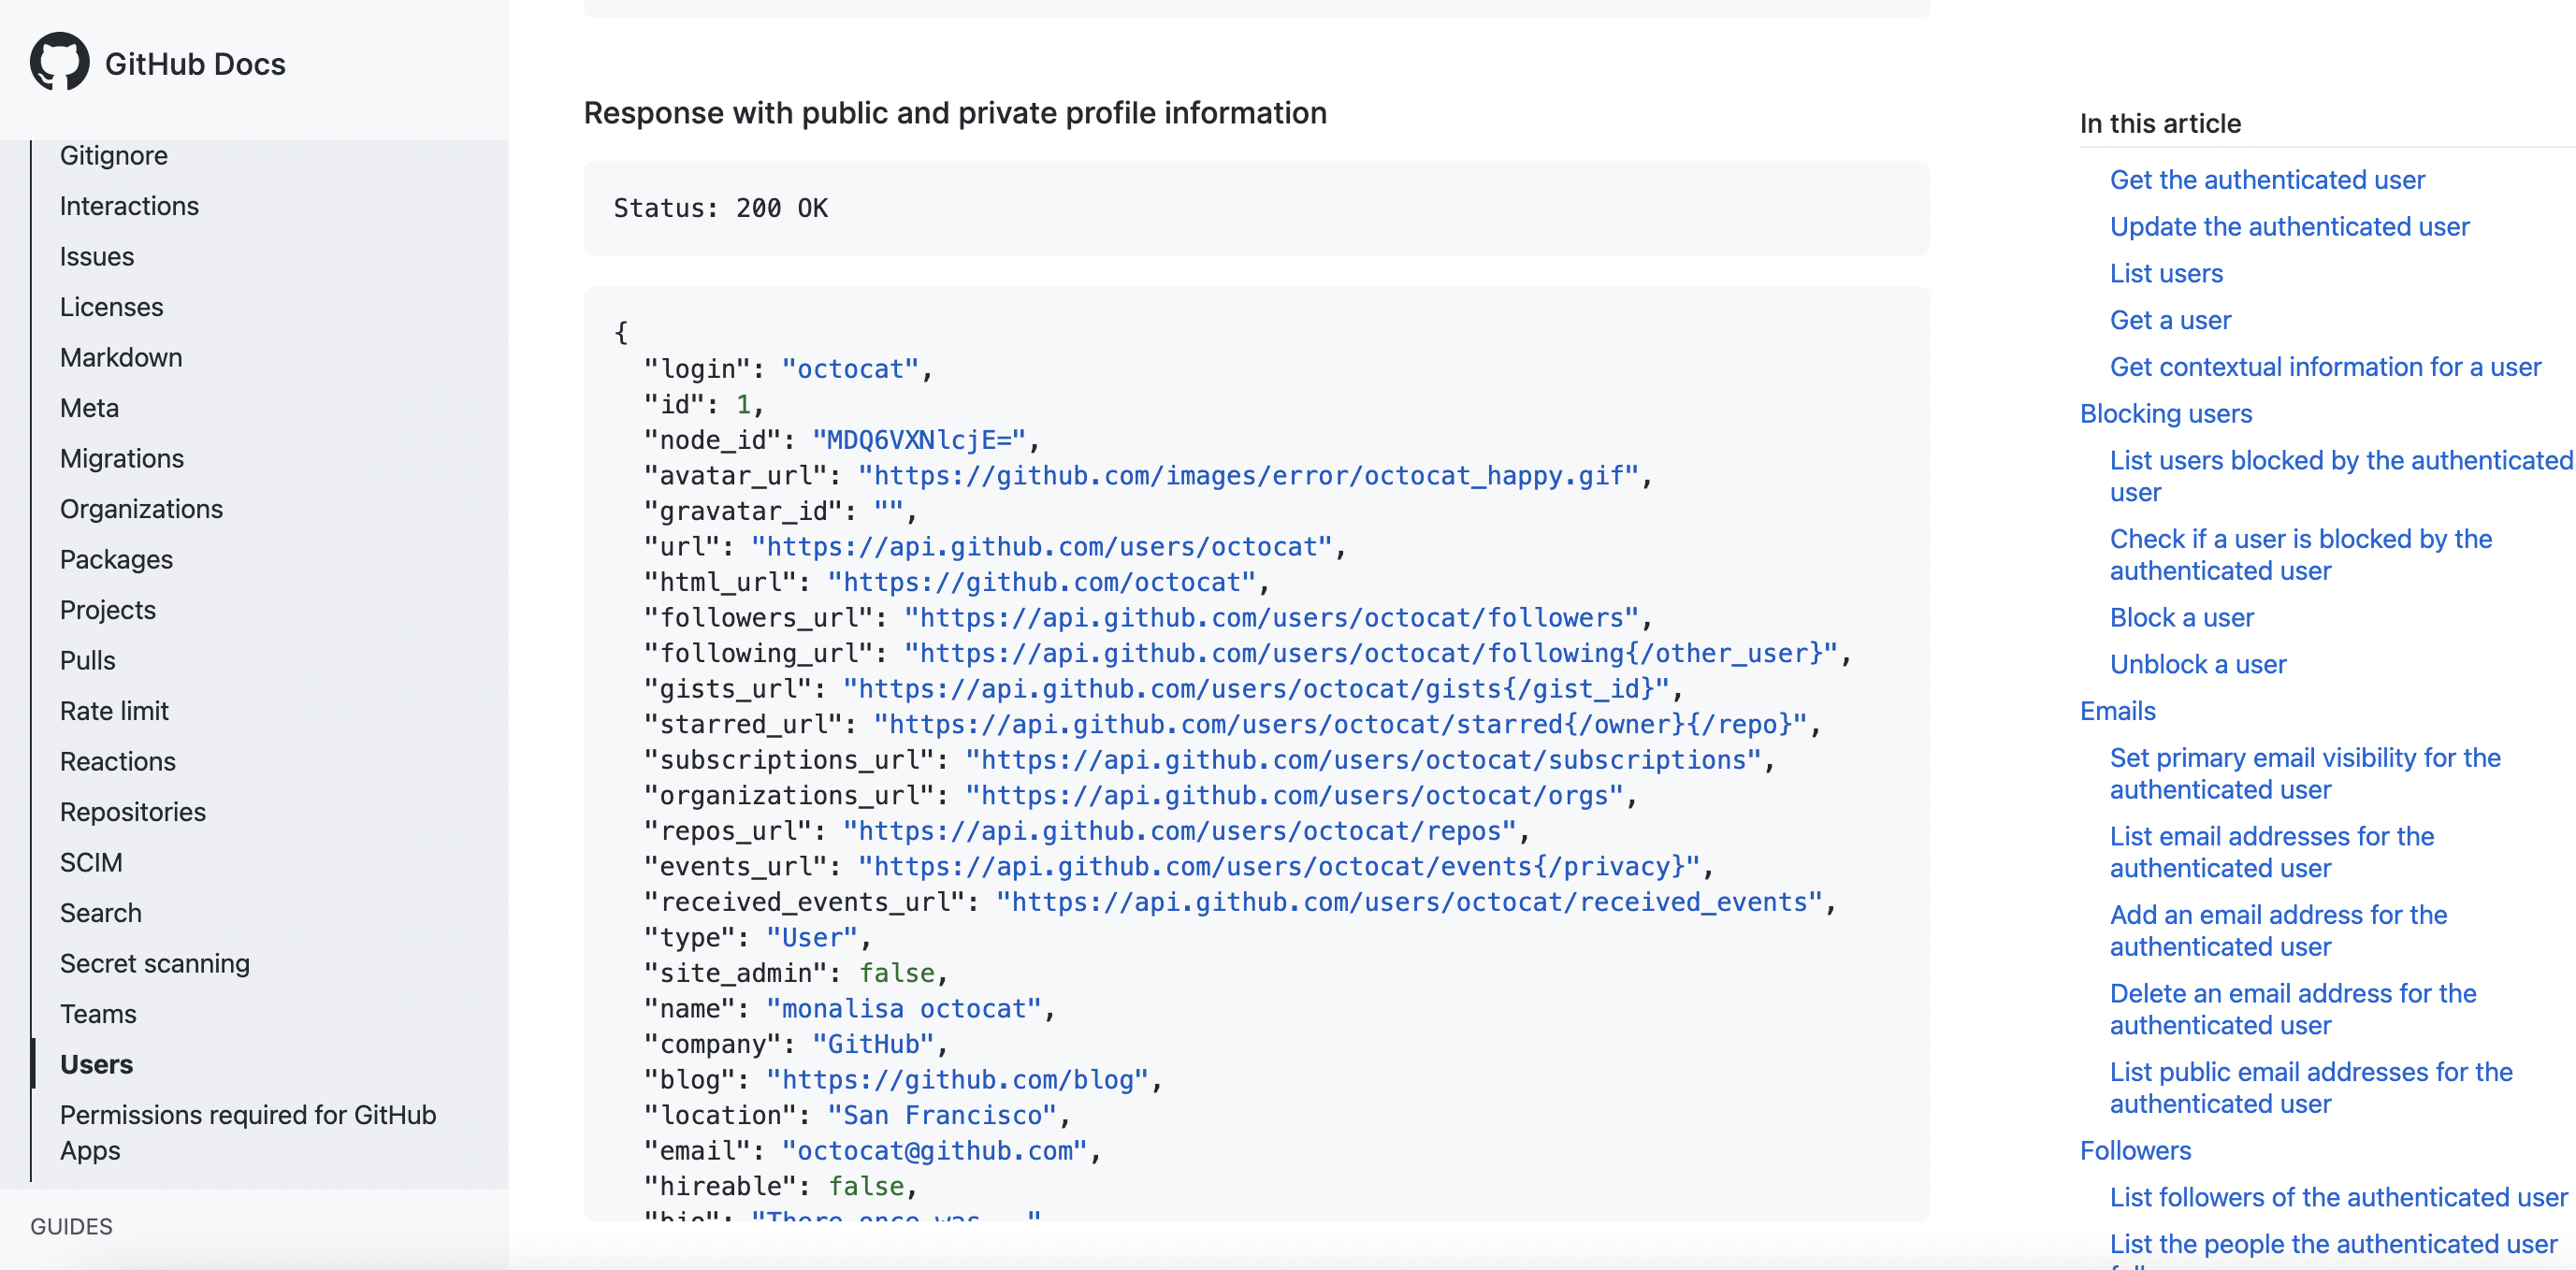
Task: Go to Projects sidebar item
Action: [x=108, y=610]
